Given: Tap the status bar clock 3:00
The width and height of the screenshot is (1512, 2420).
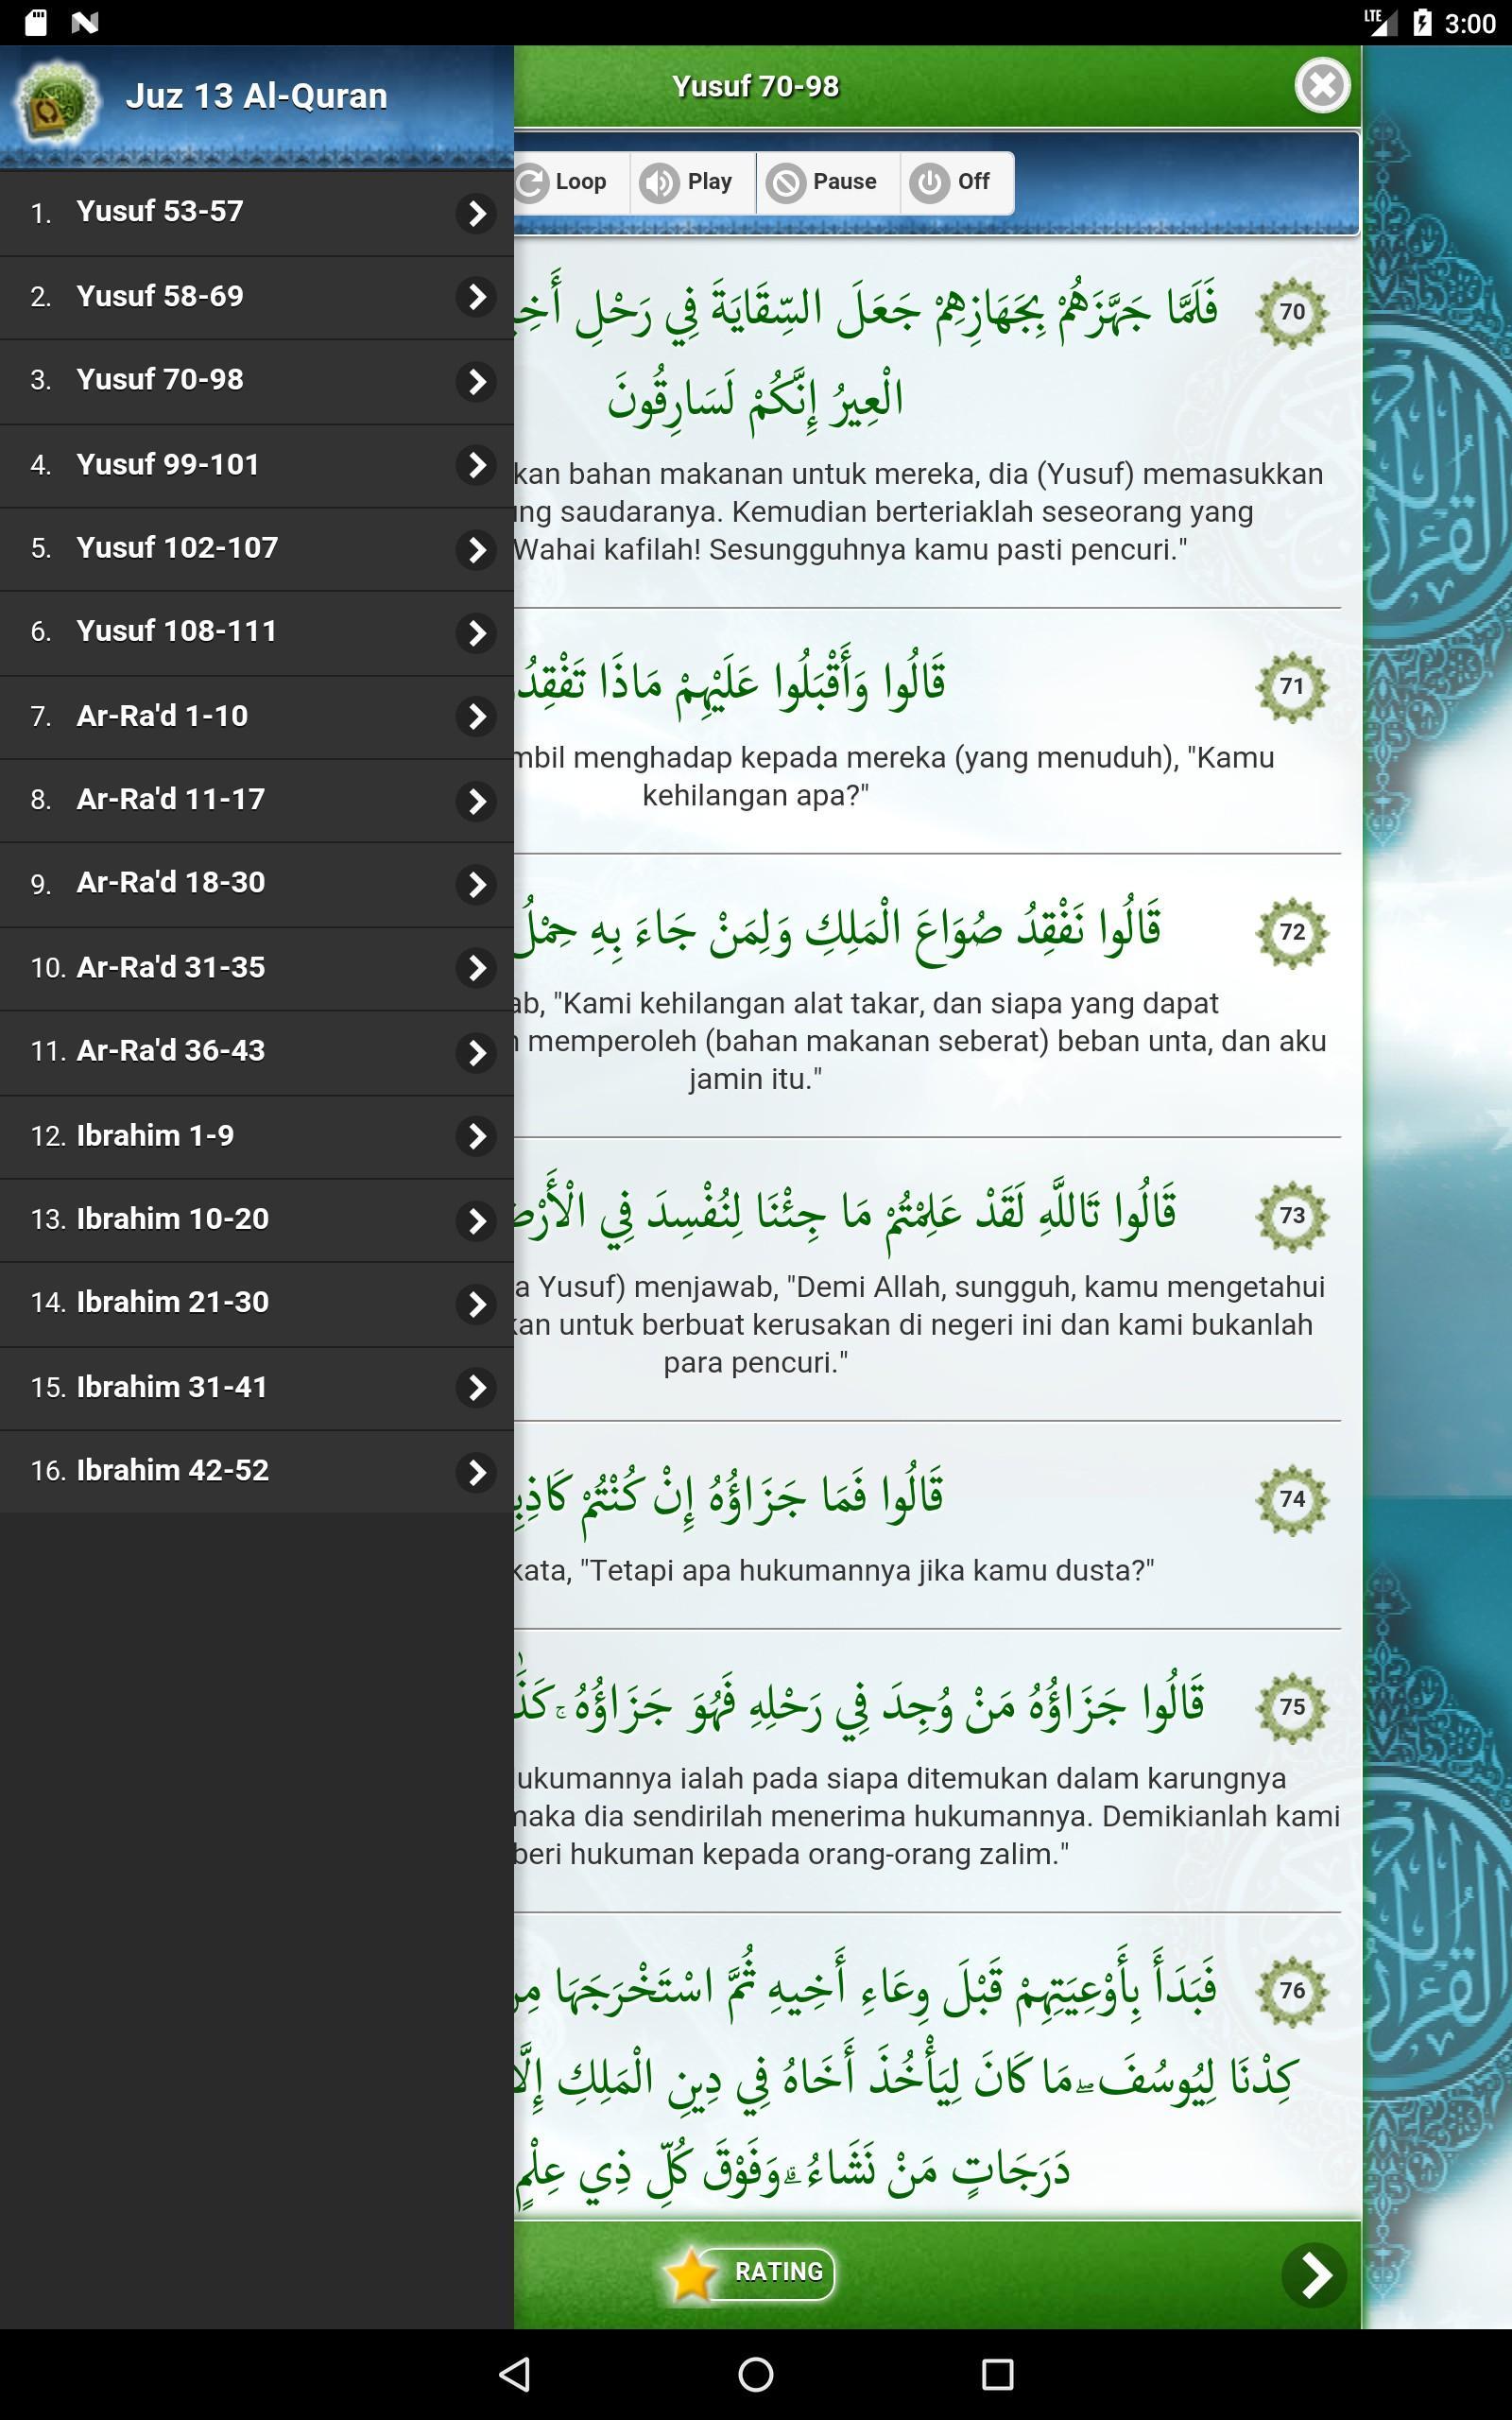Looking at the screenshot, I should 1469,23.
